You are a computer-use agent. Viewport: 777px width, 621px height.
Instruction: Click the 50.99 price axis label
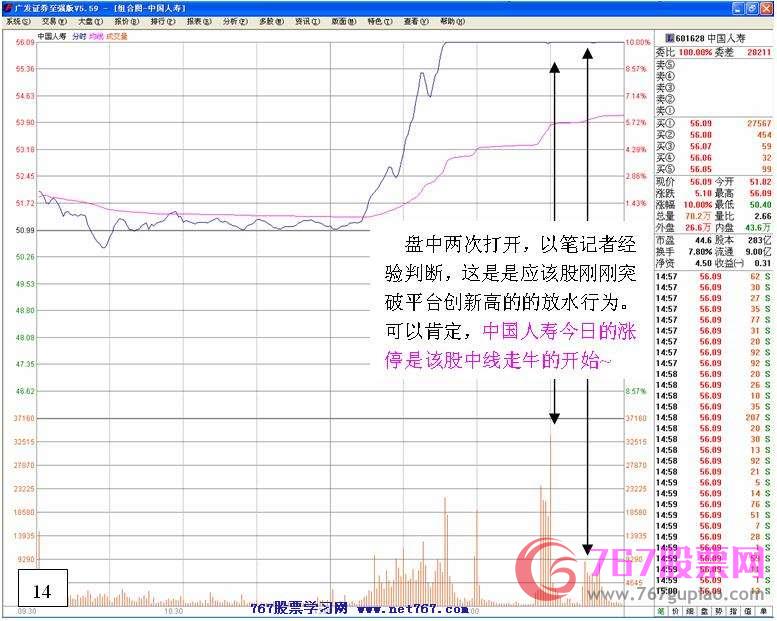pyautogui.click(x=25, y=230)
